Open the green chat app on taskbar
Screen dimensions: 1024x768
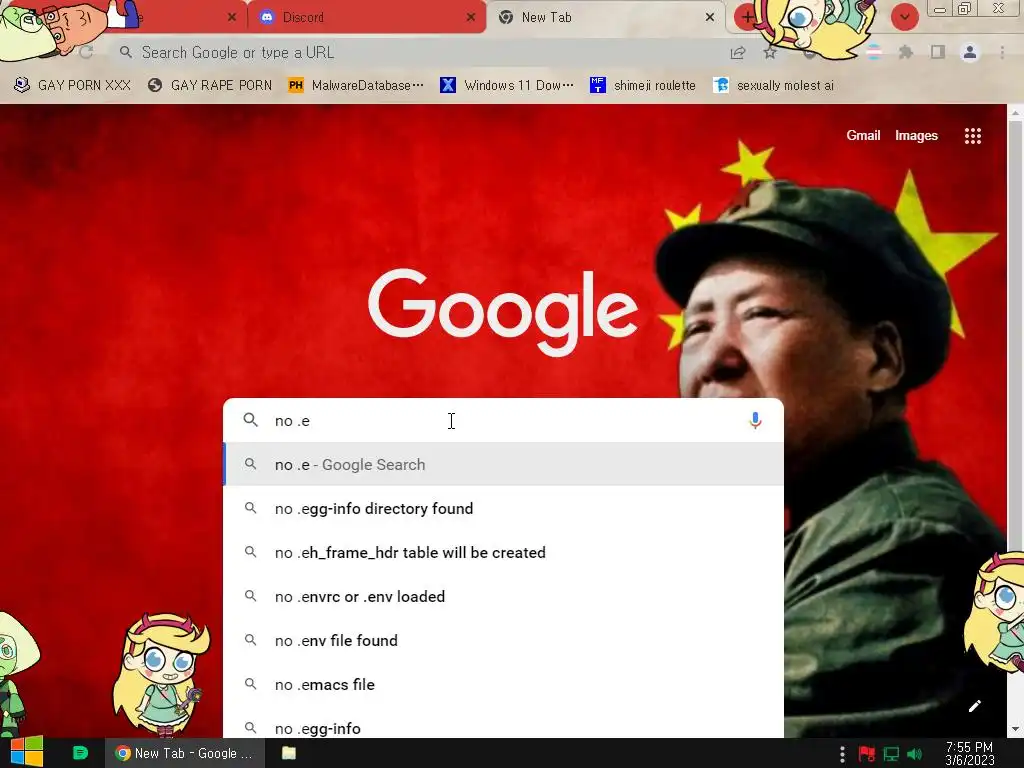point(80,753)
